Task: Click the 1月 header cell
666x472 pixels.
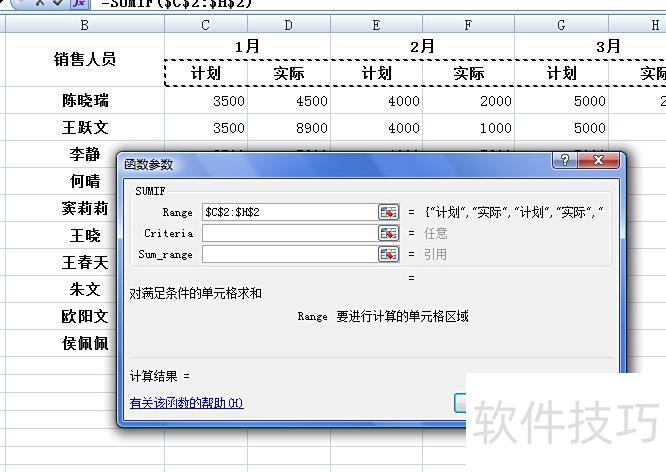Action: (247, 46)
